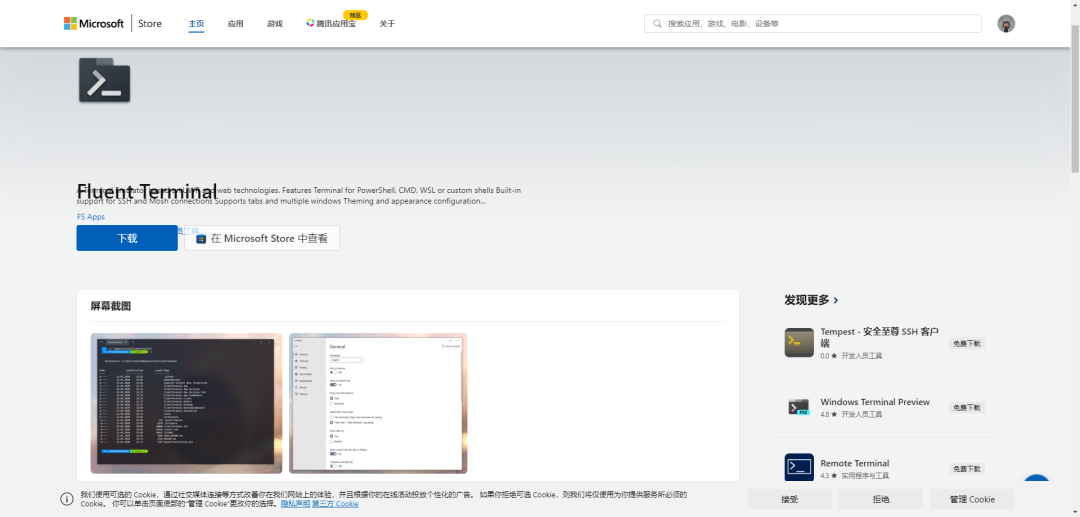Open the General settings screenshot thumbnail

(378, 403)
